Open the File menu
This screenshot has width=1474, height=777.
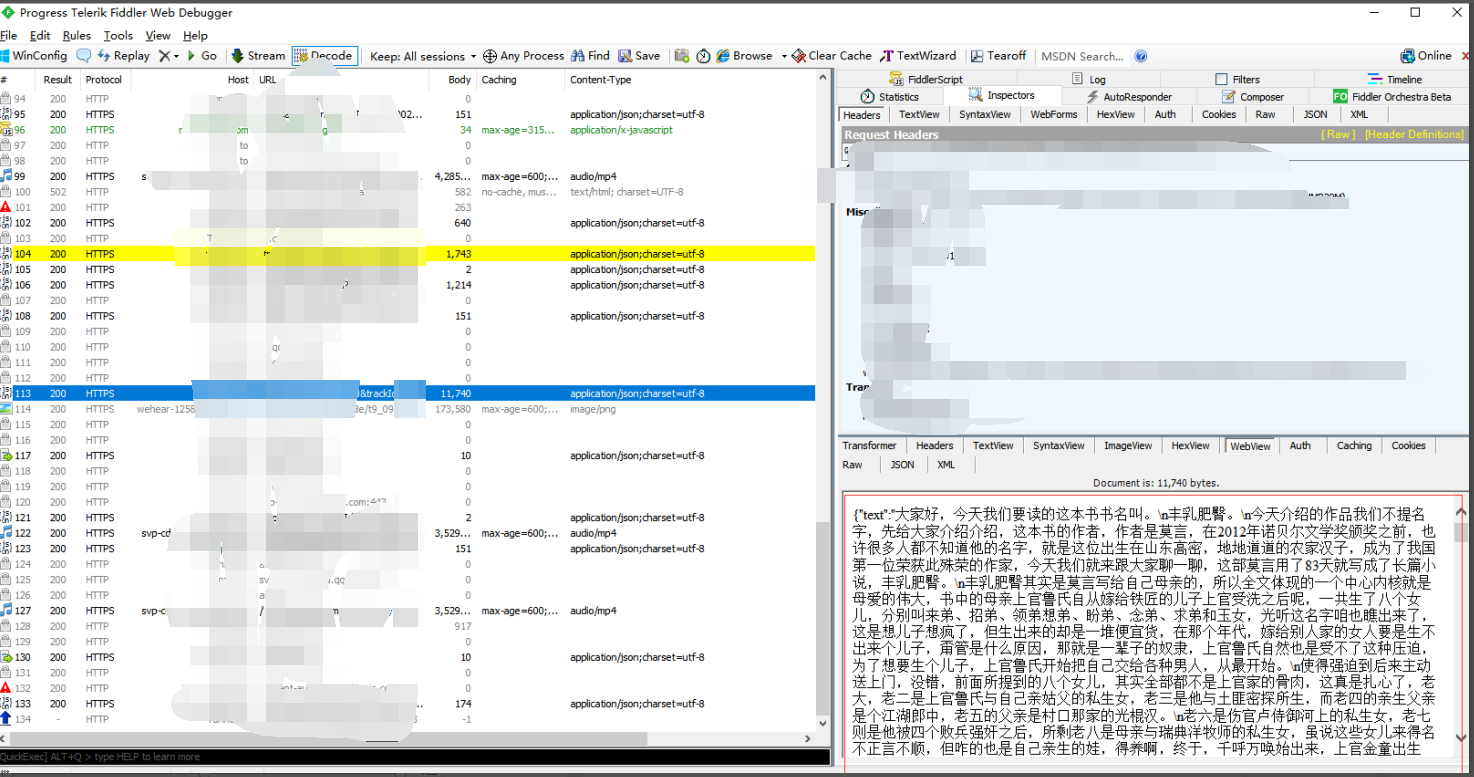tap(9, 35)
